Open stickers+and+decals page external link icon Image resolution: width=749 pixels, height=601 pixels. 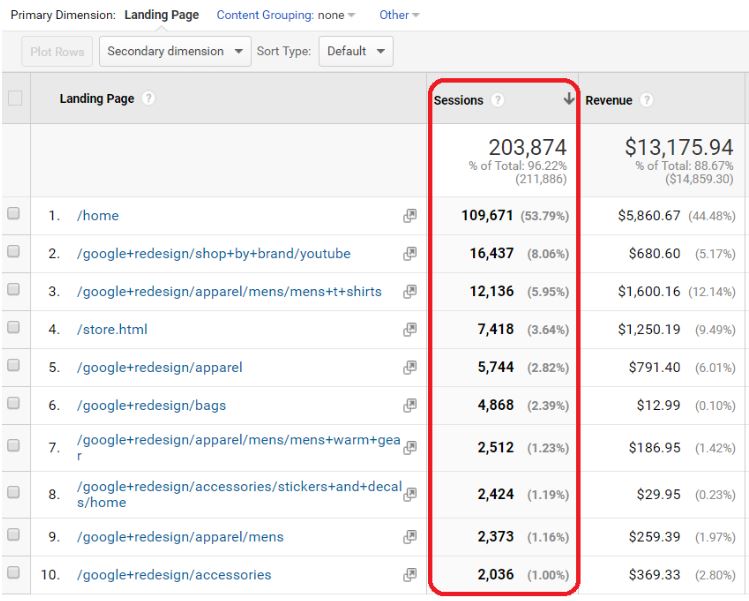click(x=409, y=494)
